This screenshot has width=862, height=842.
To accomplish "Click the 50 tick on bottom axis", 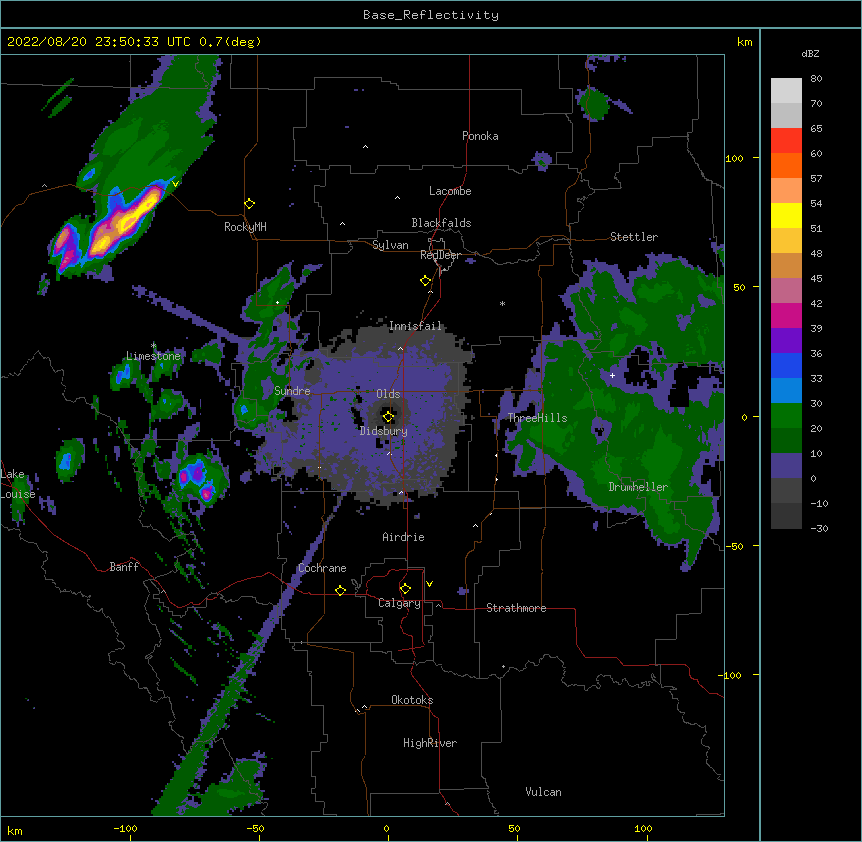I will pos(514,828).
